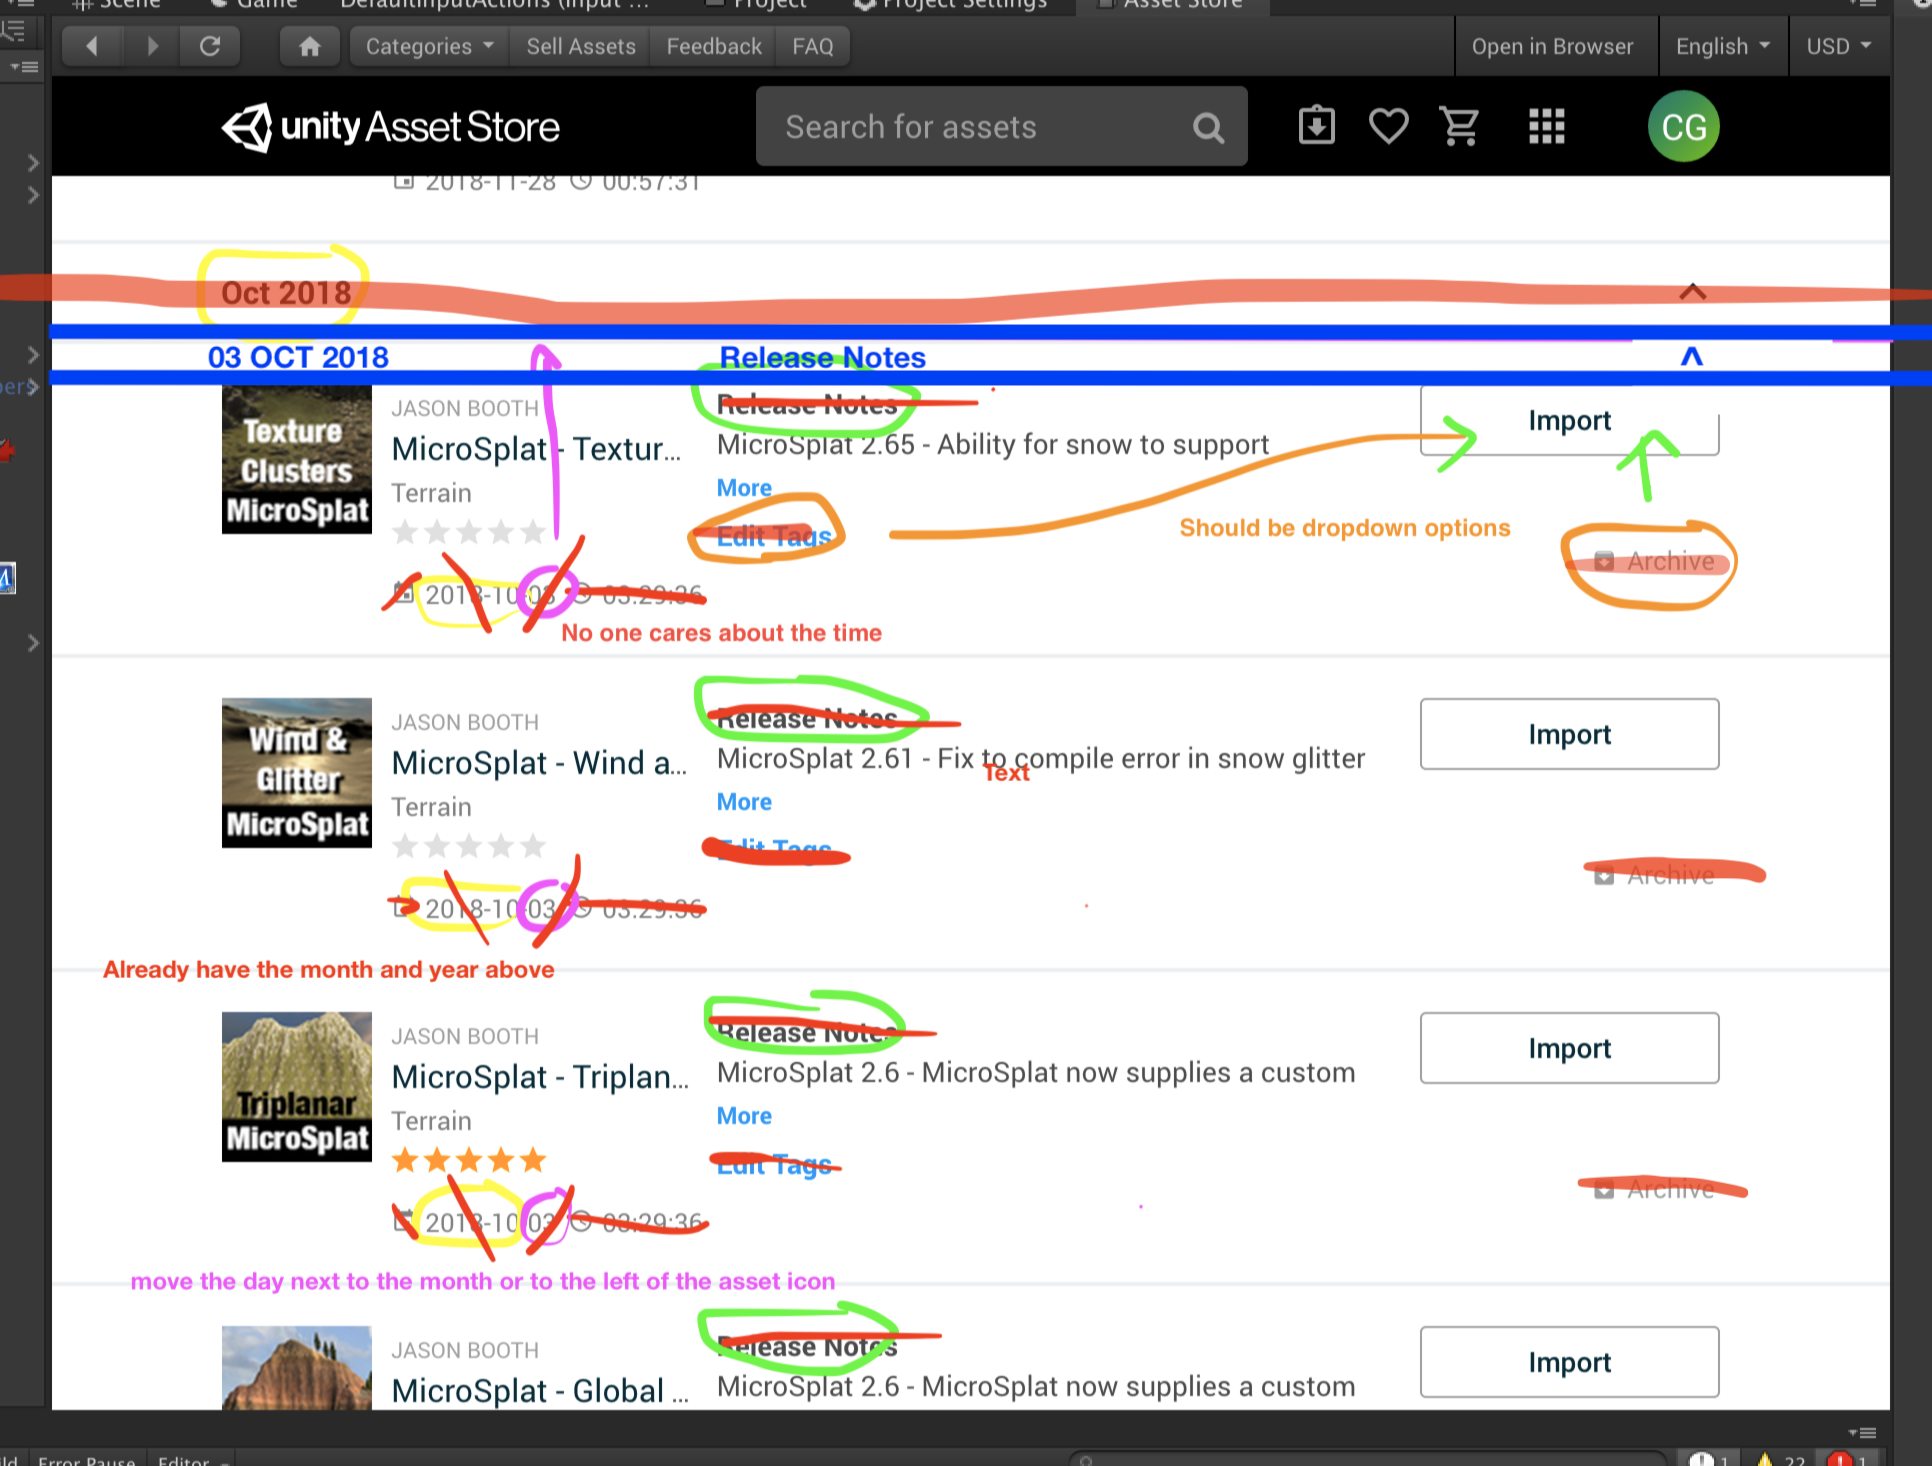Click the back navigation arrow
Viewport: 1932px width, 1466px height.
click(x=92, y=46)
